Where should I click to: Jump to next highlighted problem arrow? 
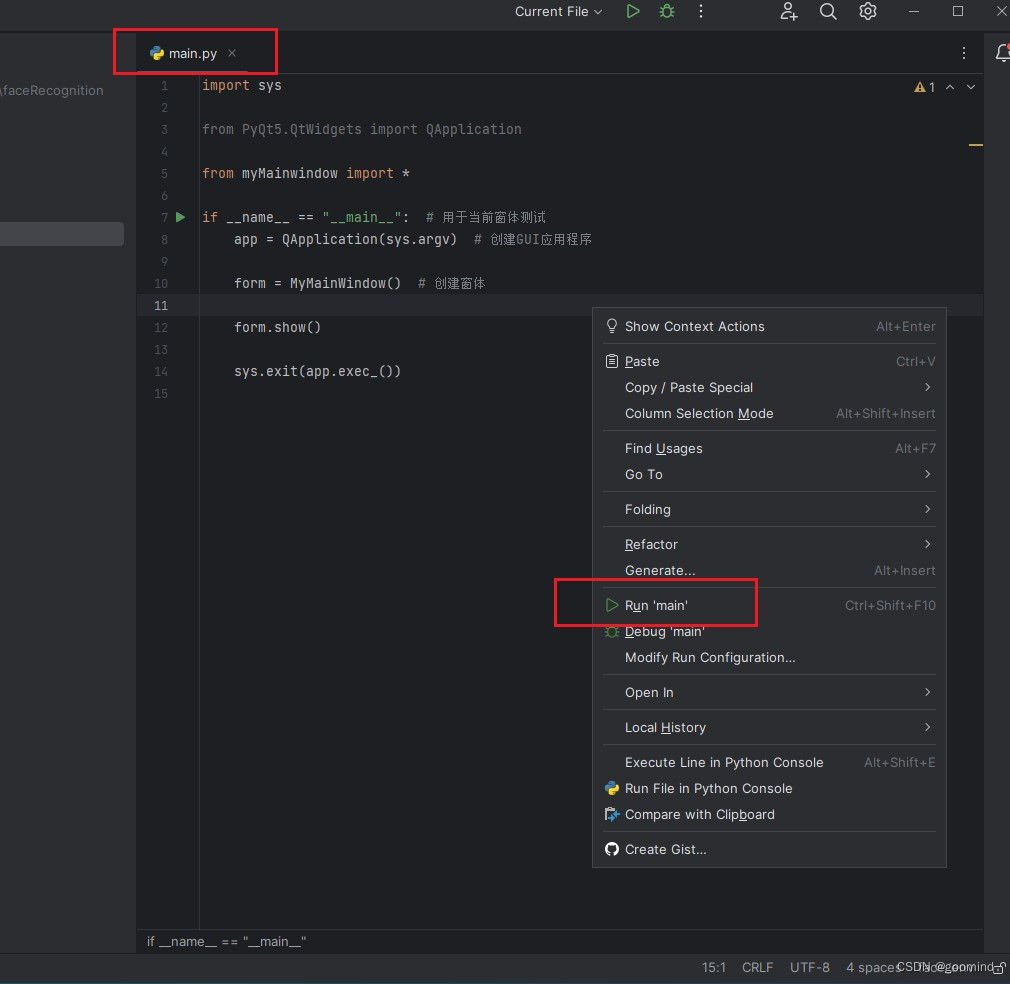971,87
